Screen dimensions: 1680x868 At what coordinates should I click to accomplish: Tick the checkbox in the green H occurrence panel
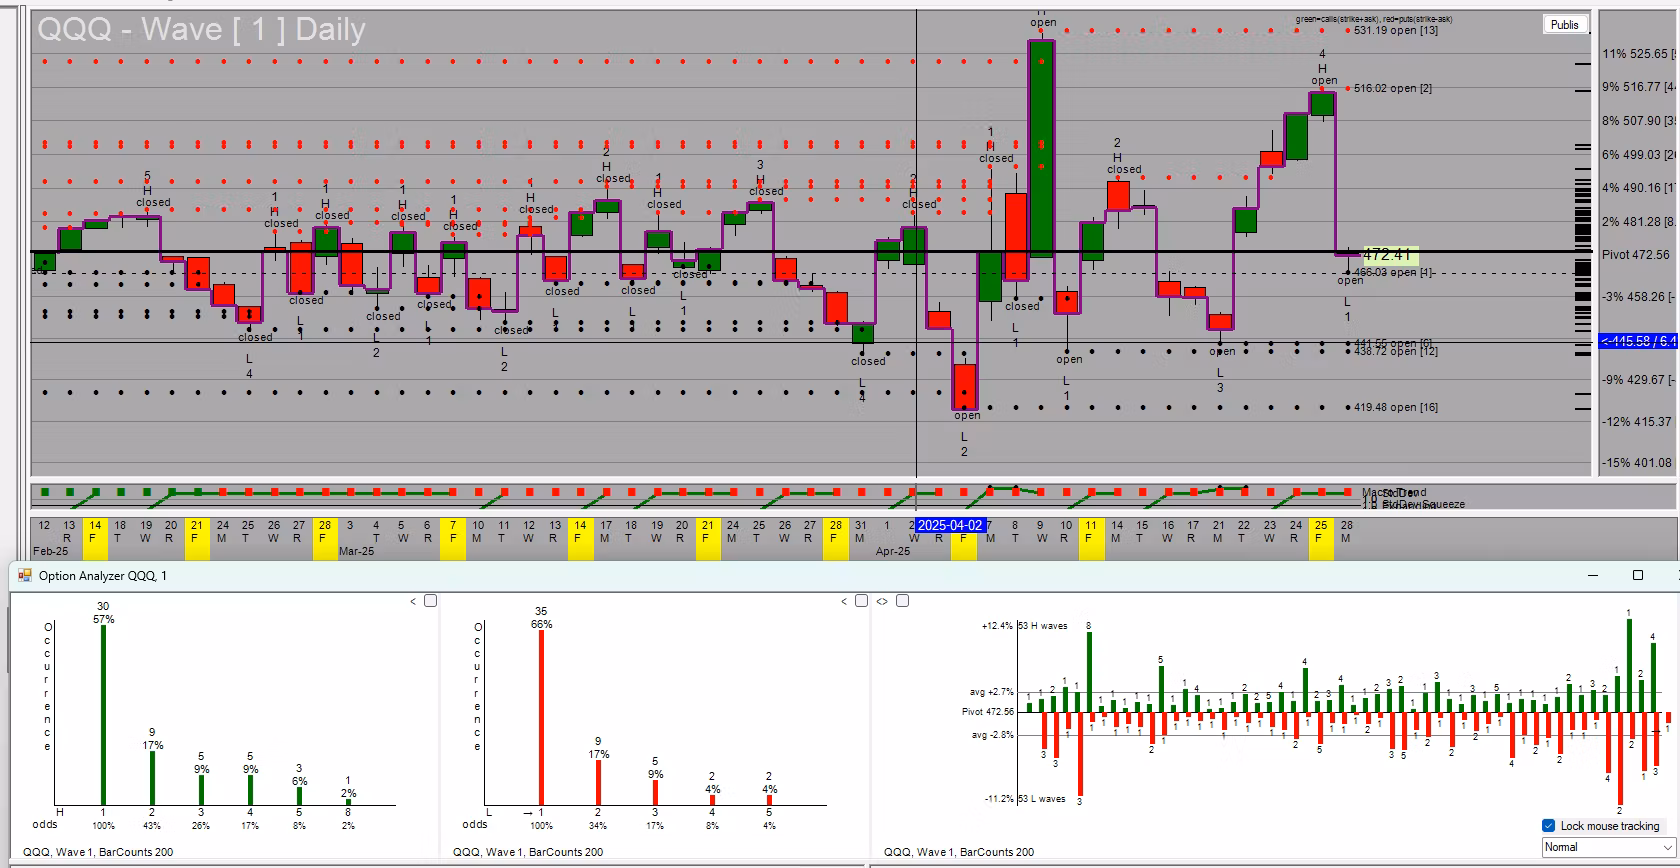431,601
